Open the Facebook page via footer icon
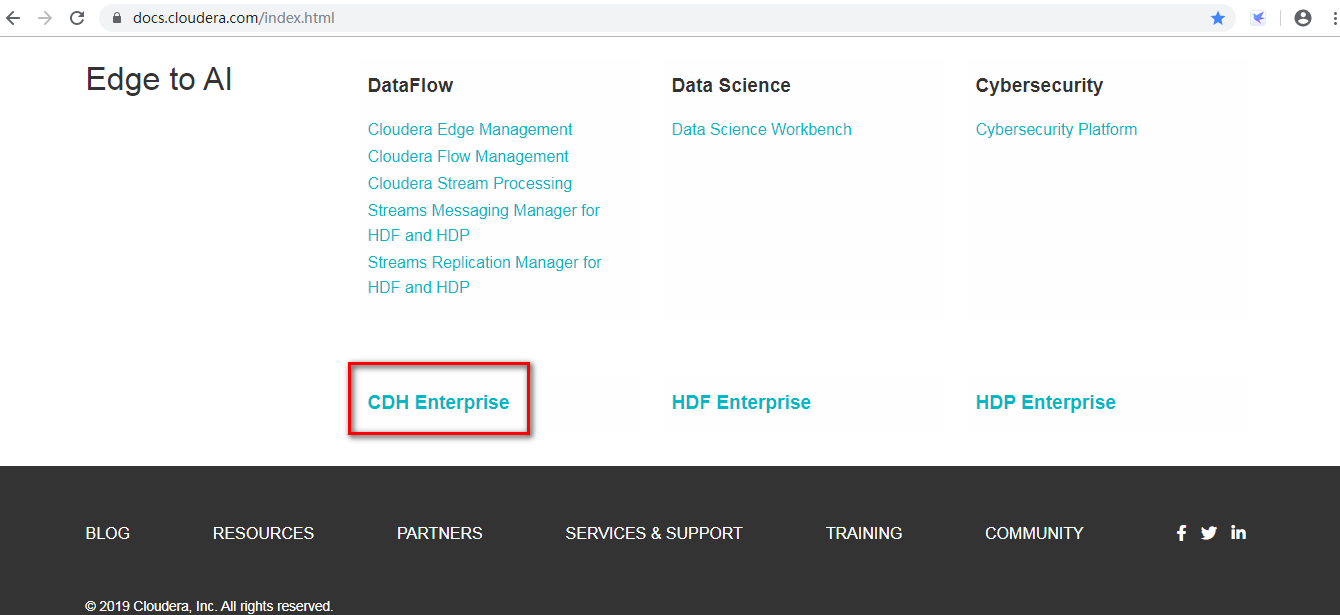Viewport: 1340px width, 615px height. (x=1181, y=532)
